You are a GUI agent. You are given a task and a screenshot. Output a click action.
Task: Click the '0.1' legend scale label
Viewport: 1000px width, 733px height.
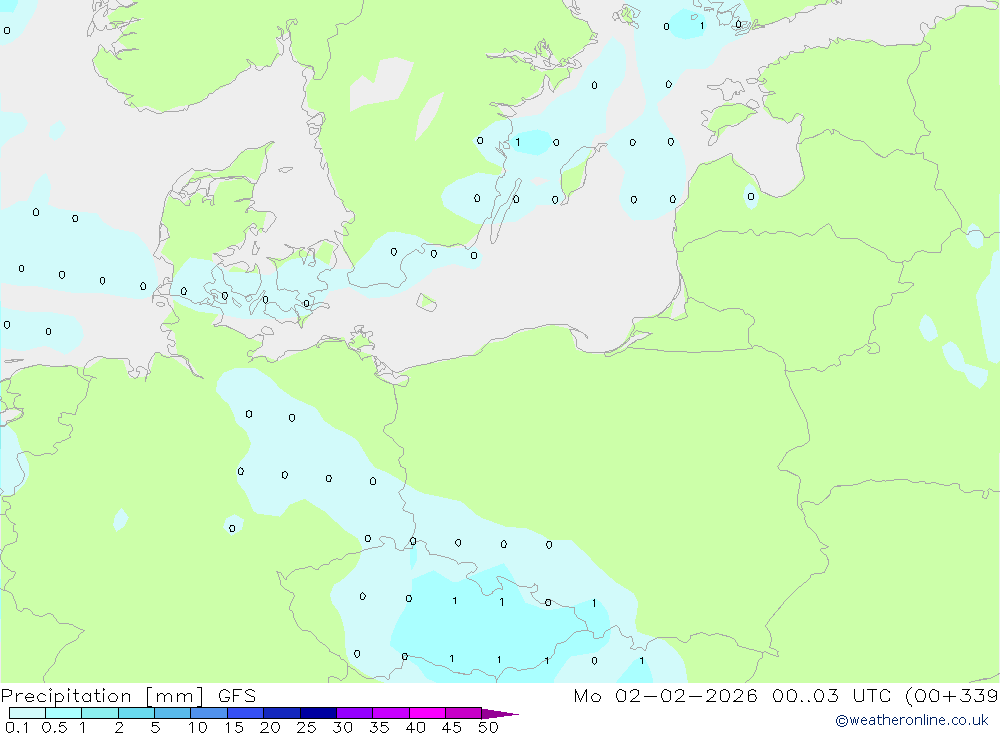(x=17, y=727)
